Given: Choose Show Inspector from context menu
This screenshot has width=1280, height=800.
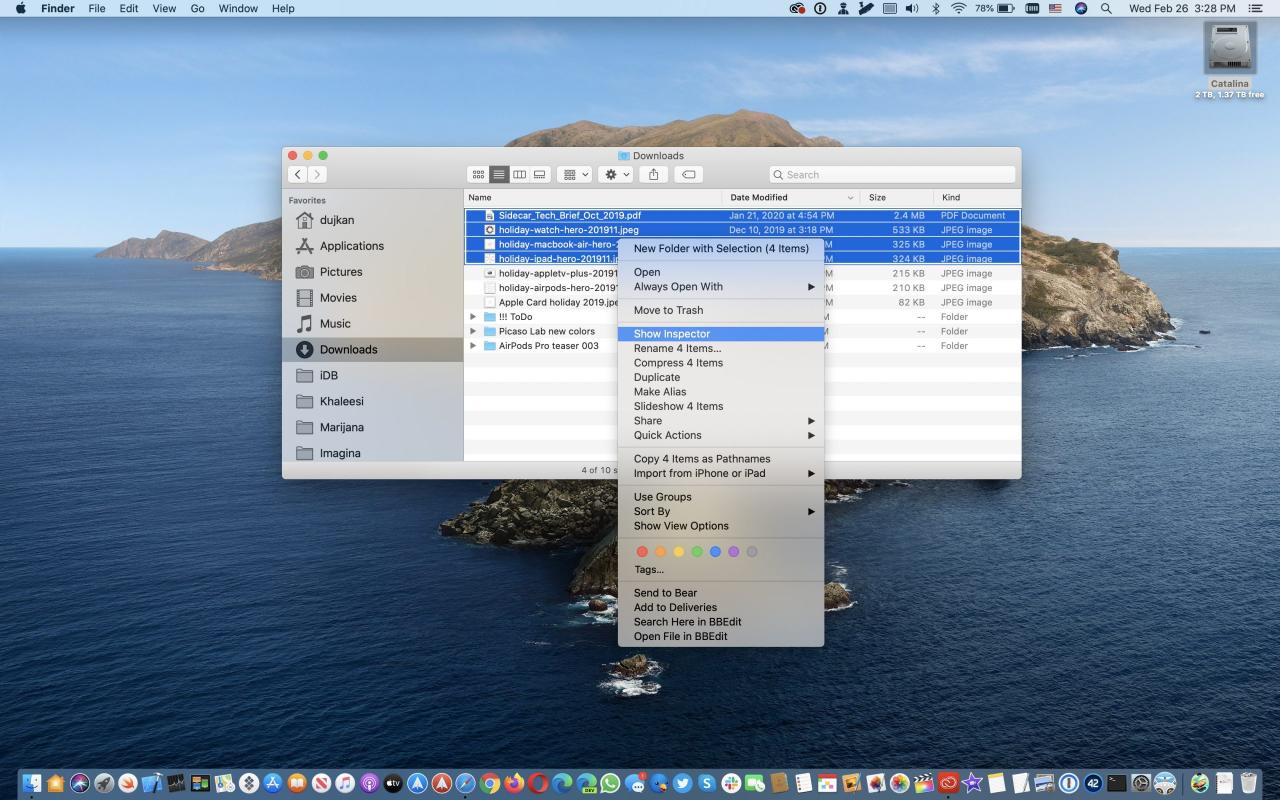Looking at the screenshot, I should [x=672, y=334].
